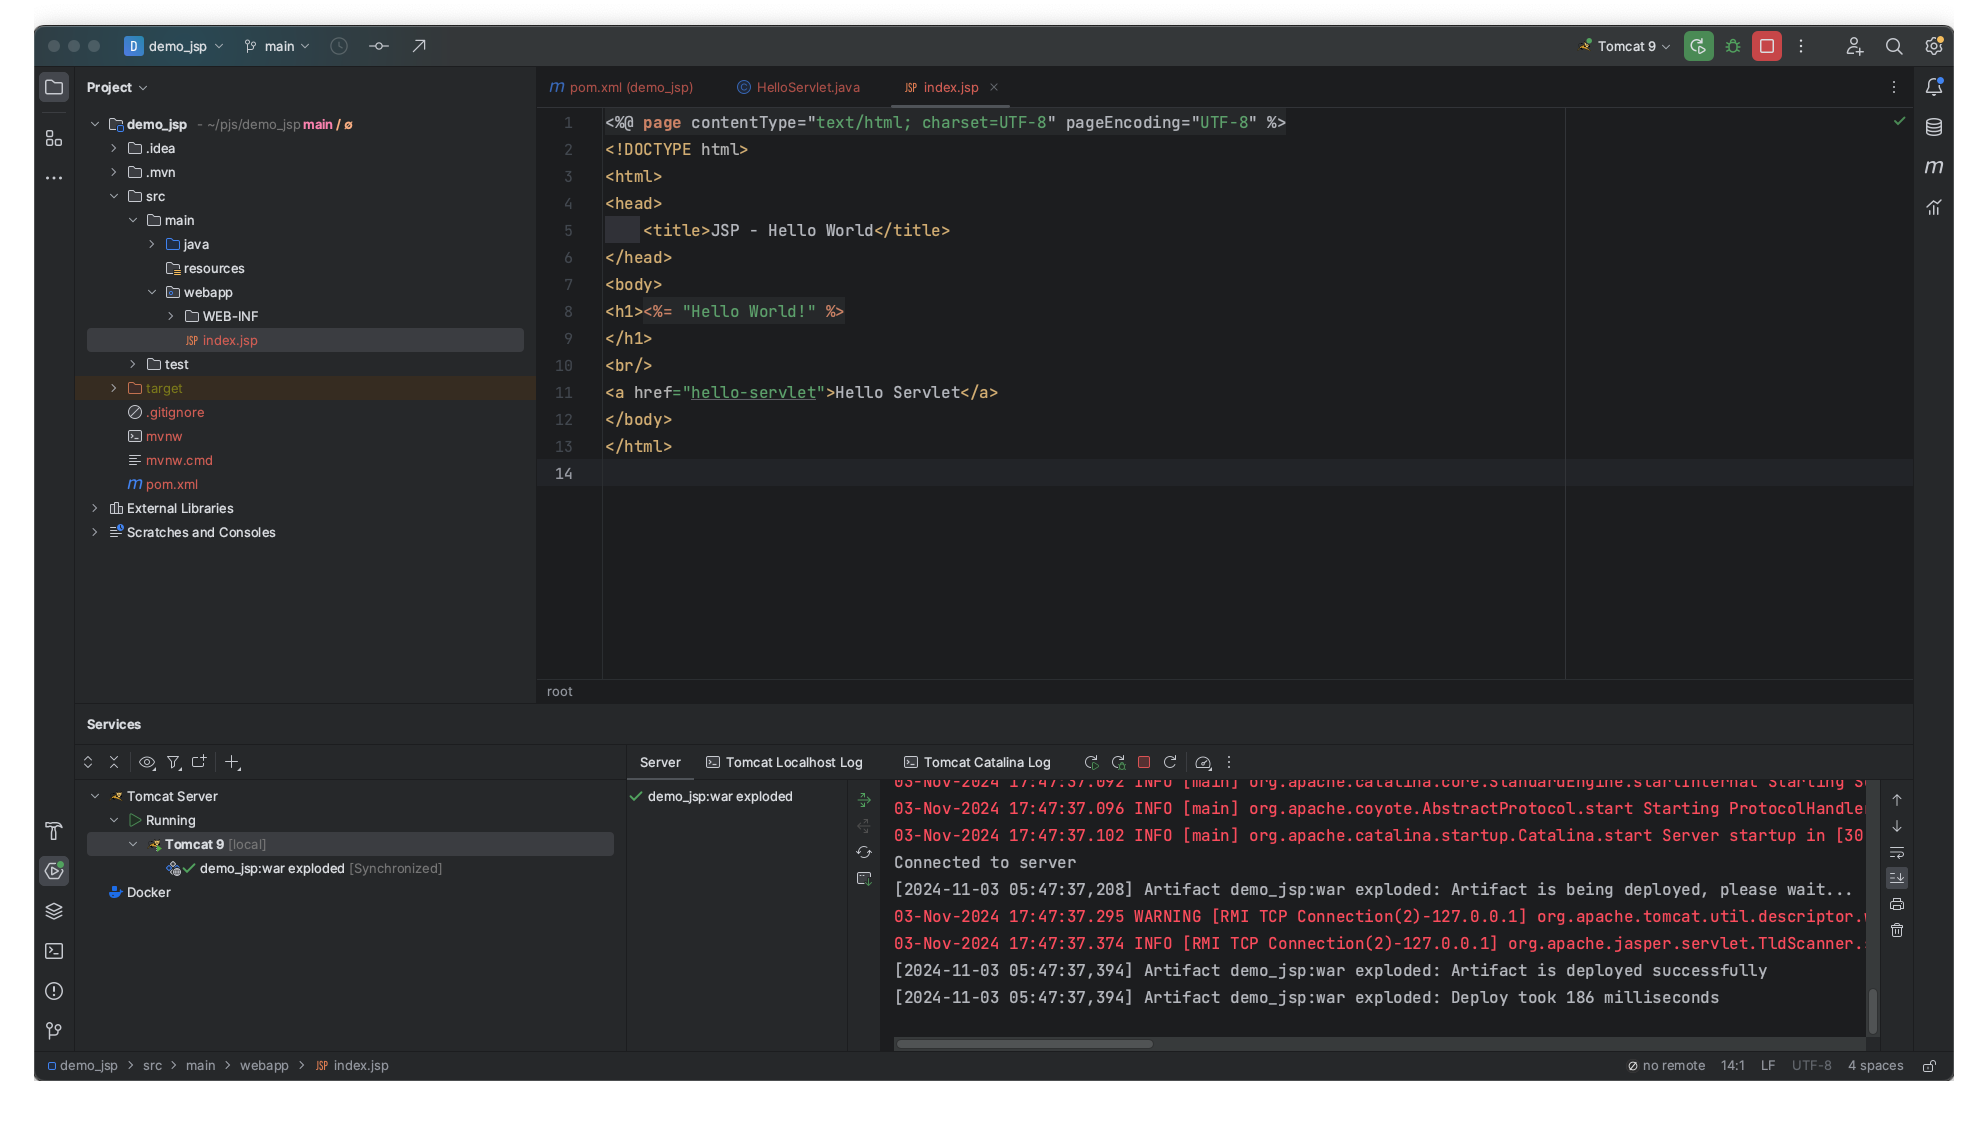Viewport: 1988px width, 1123px height.
Task: Click the 4 spaces indent setting
Action: point(1875,1066)
